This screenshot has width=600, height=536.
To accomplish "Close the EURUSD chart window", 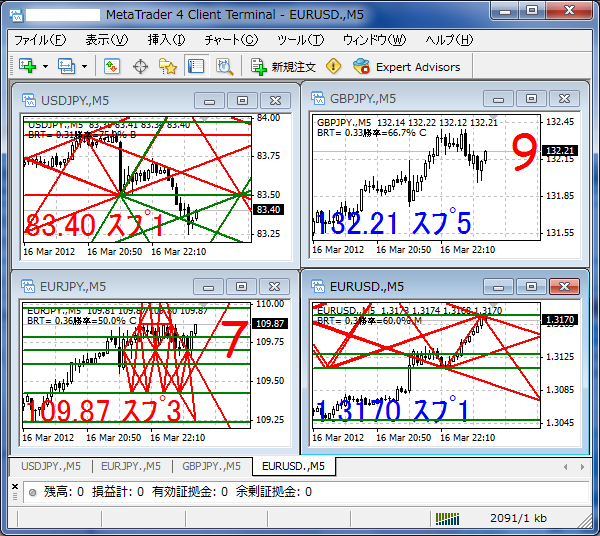I will [564, 287].
